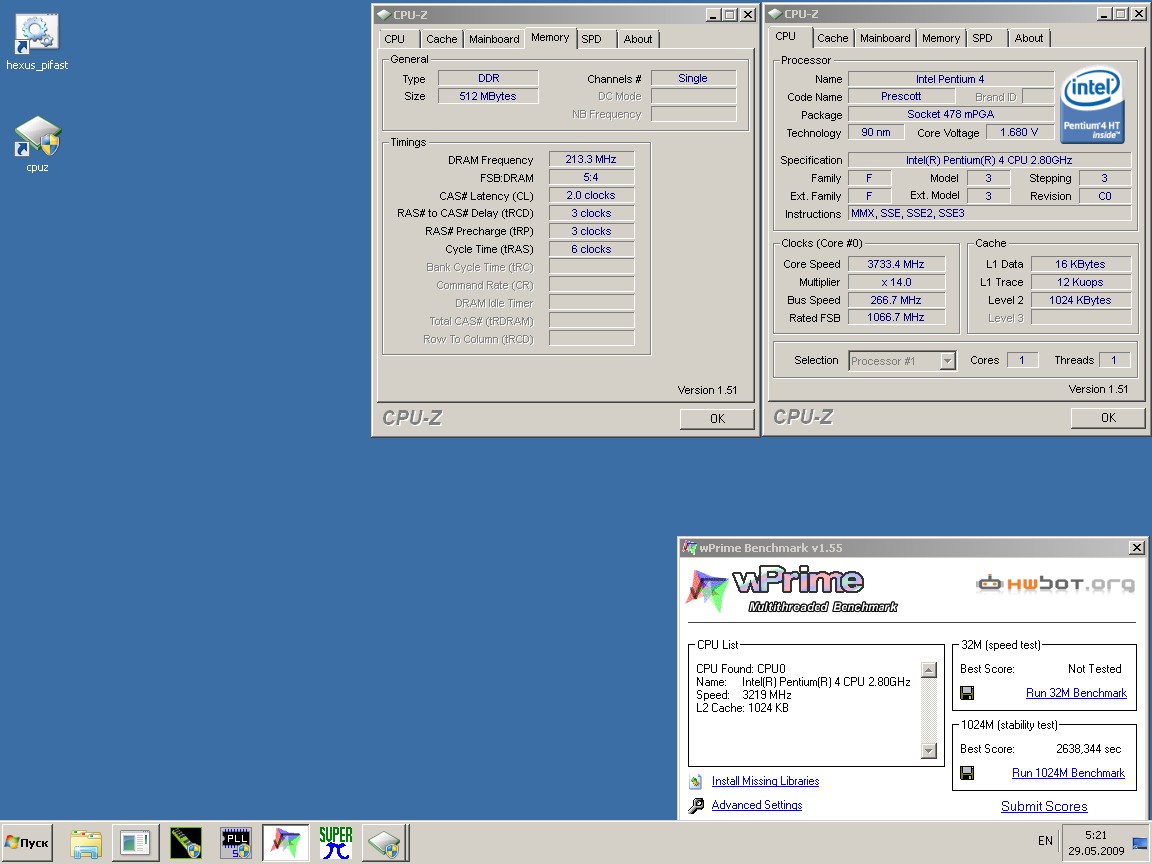
Task: Open Mainboard tab in right CPU-Z window
Action: coord(885,38)
